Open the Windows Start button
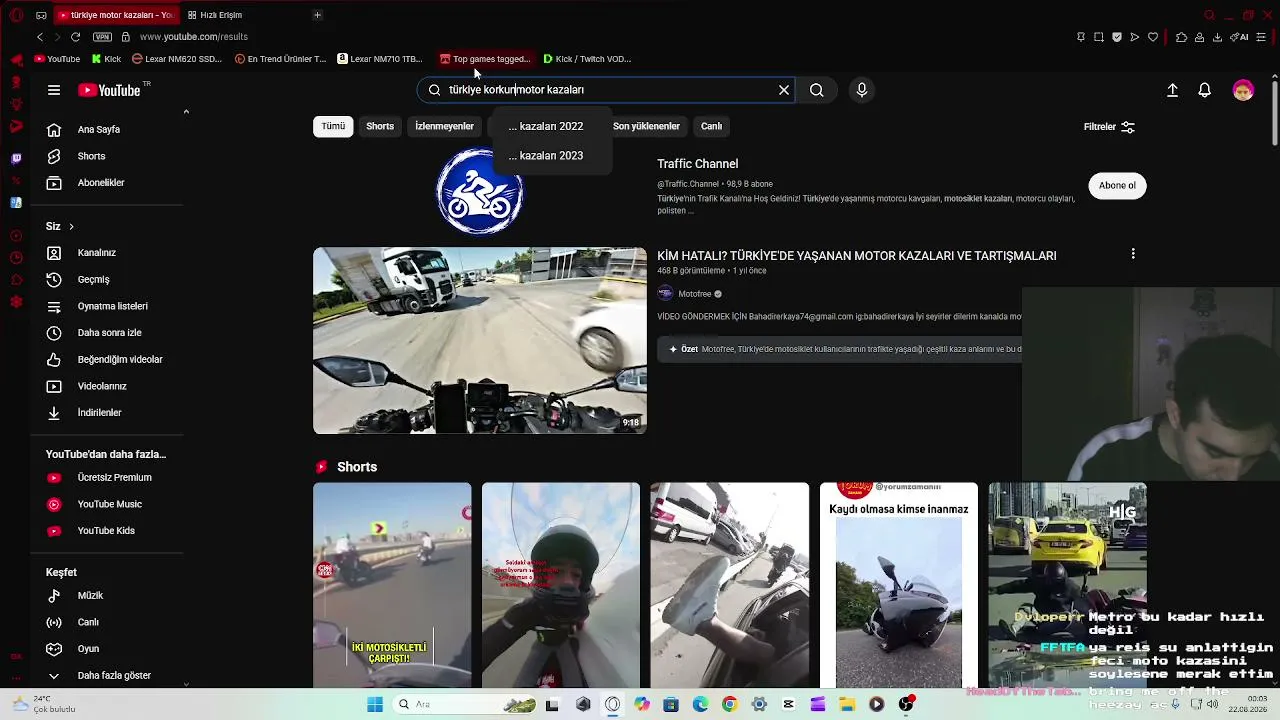Screen dimensions: 1280x720 click(375, 705)
